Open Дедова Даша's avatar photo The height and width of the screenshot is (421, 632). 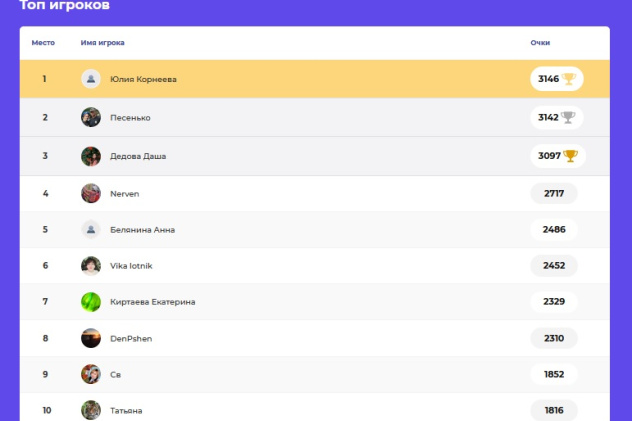pos(91,156)
